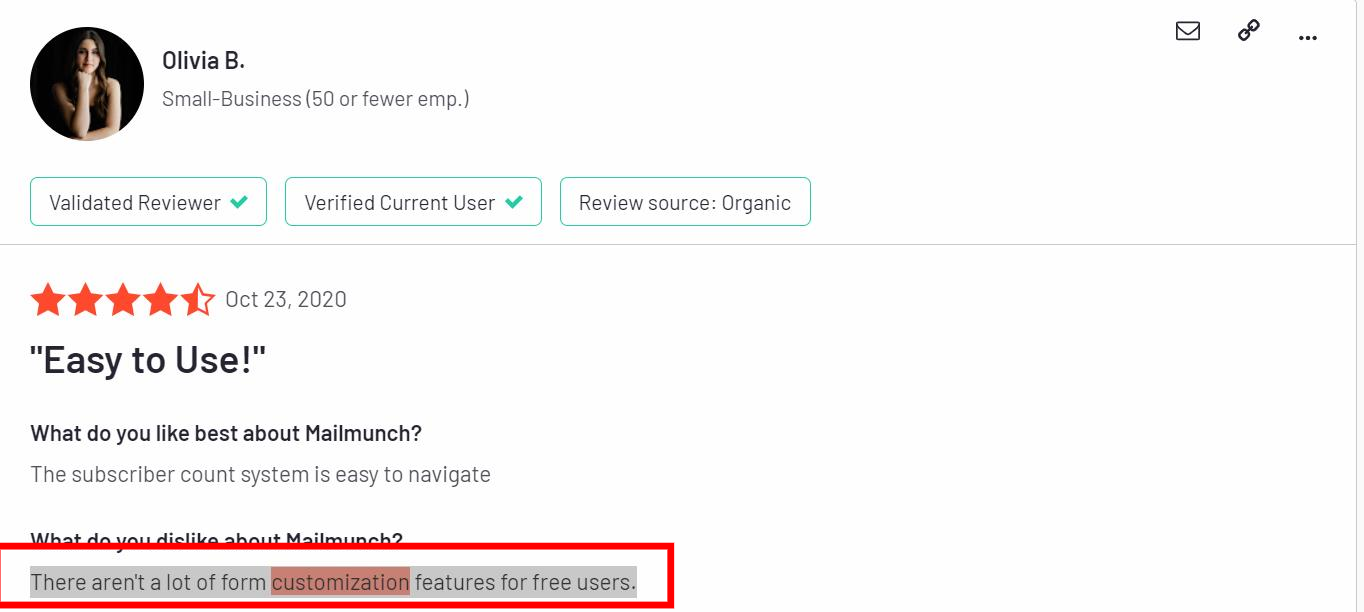Click the first star in the rating

click(47, 300)
